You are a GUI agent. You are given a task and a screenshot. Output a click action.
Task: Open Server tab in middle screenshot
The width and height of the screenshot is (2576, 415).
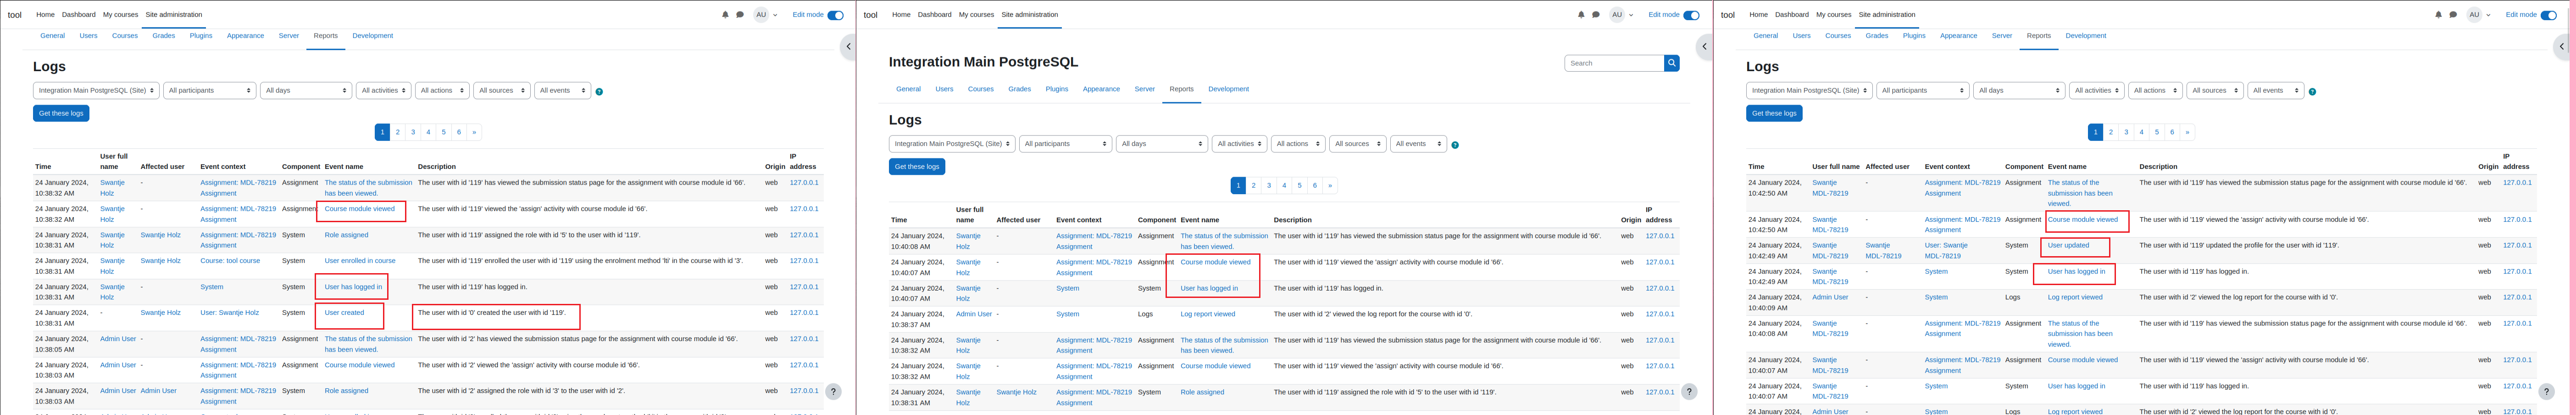tap(1144, 89)
